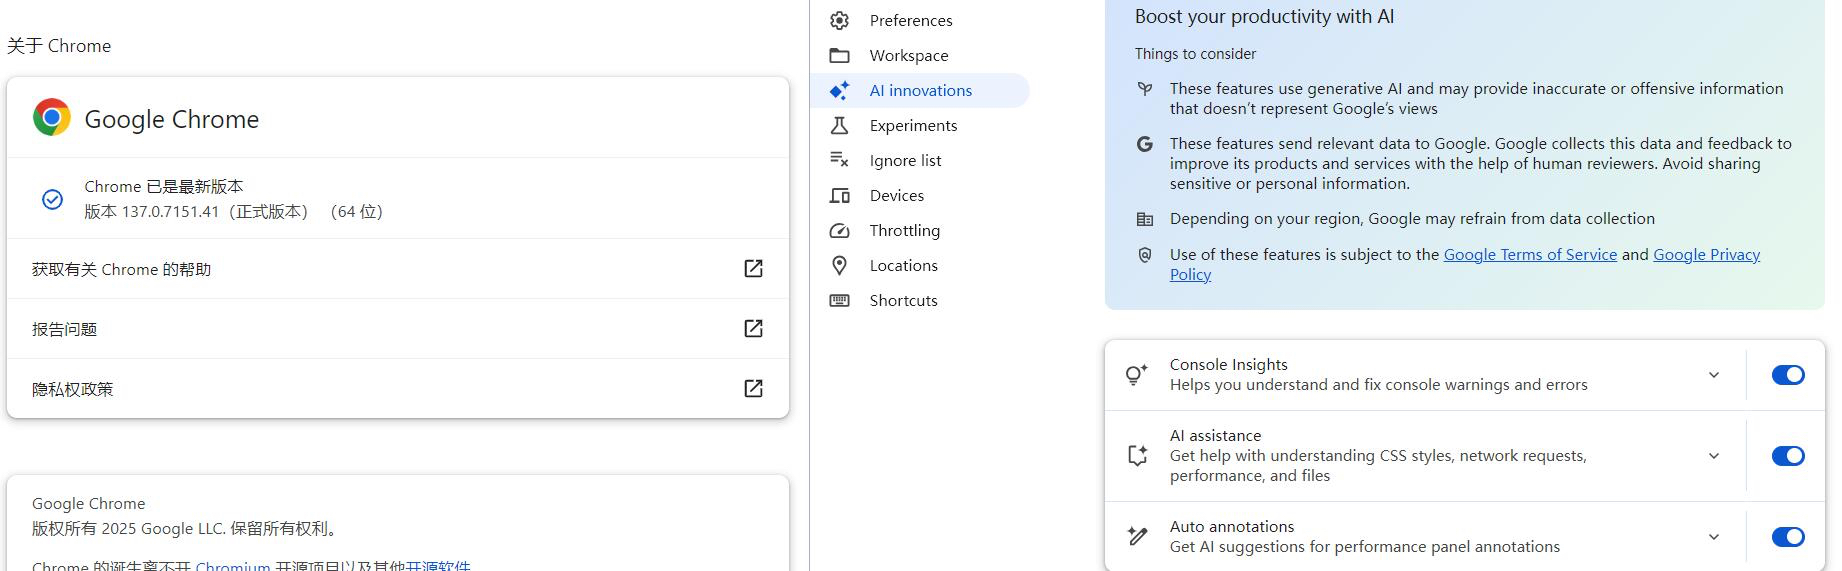Open the Google Terms of Service link

(x=1530, y=254)
